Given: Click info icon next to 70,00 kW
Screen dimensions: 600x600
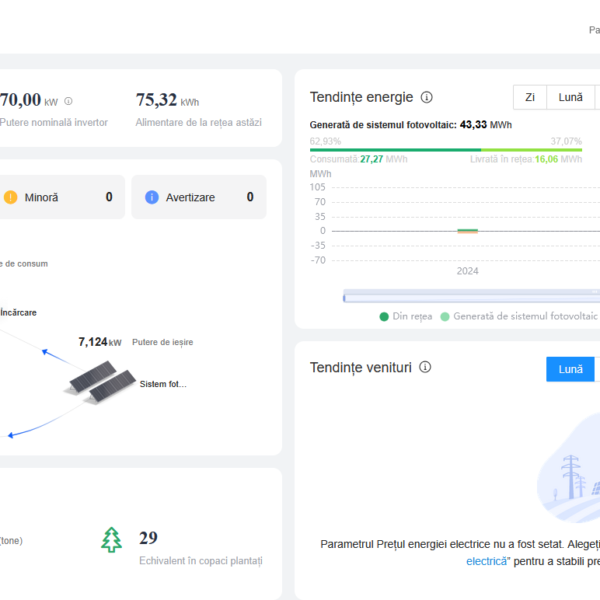Looking at the screenshot, I should (x=68, y=101).
